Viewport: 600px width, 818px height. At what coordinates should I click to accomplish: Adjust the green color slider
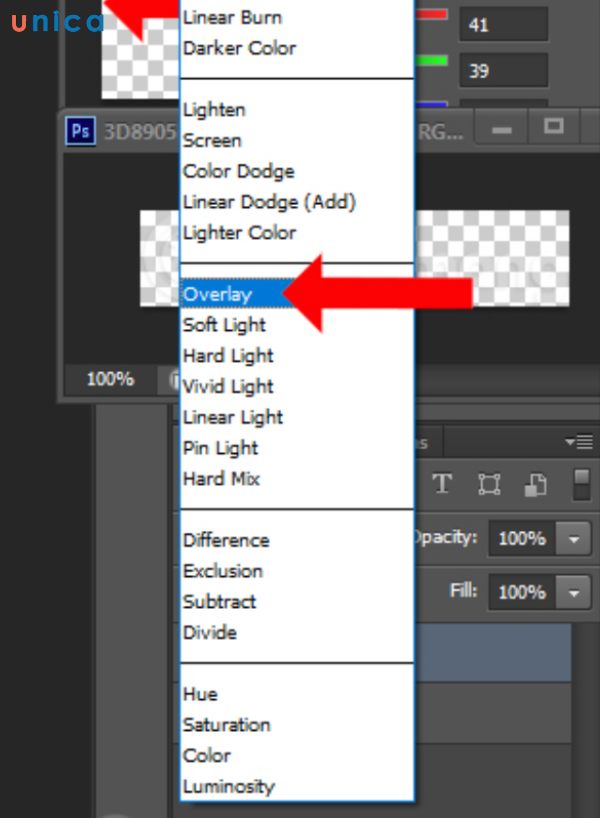pyautogui.click(x=431, y=61)
